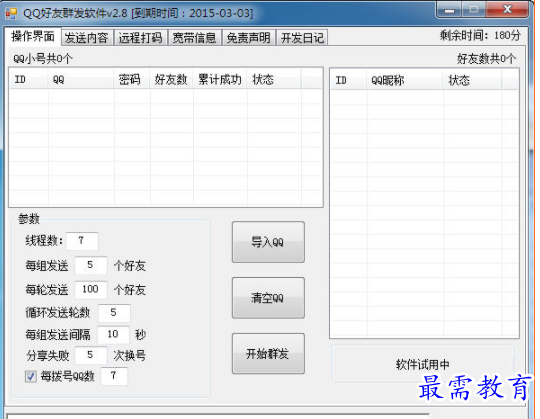
Task: Open the 发送内容 tab
Action: (87, 38)
